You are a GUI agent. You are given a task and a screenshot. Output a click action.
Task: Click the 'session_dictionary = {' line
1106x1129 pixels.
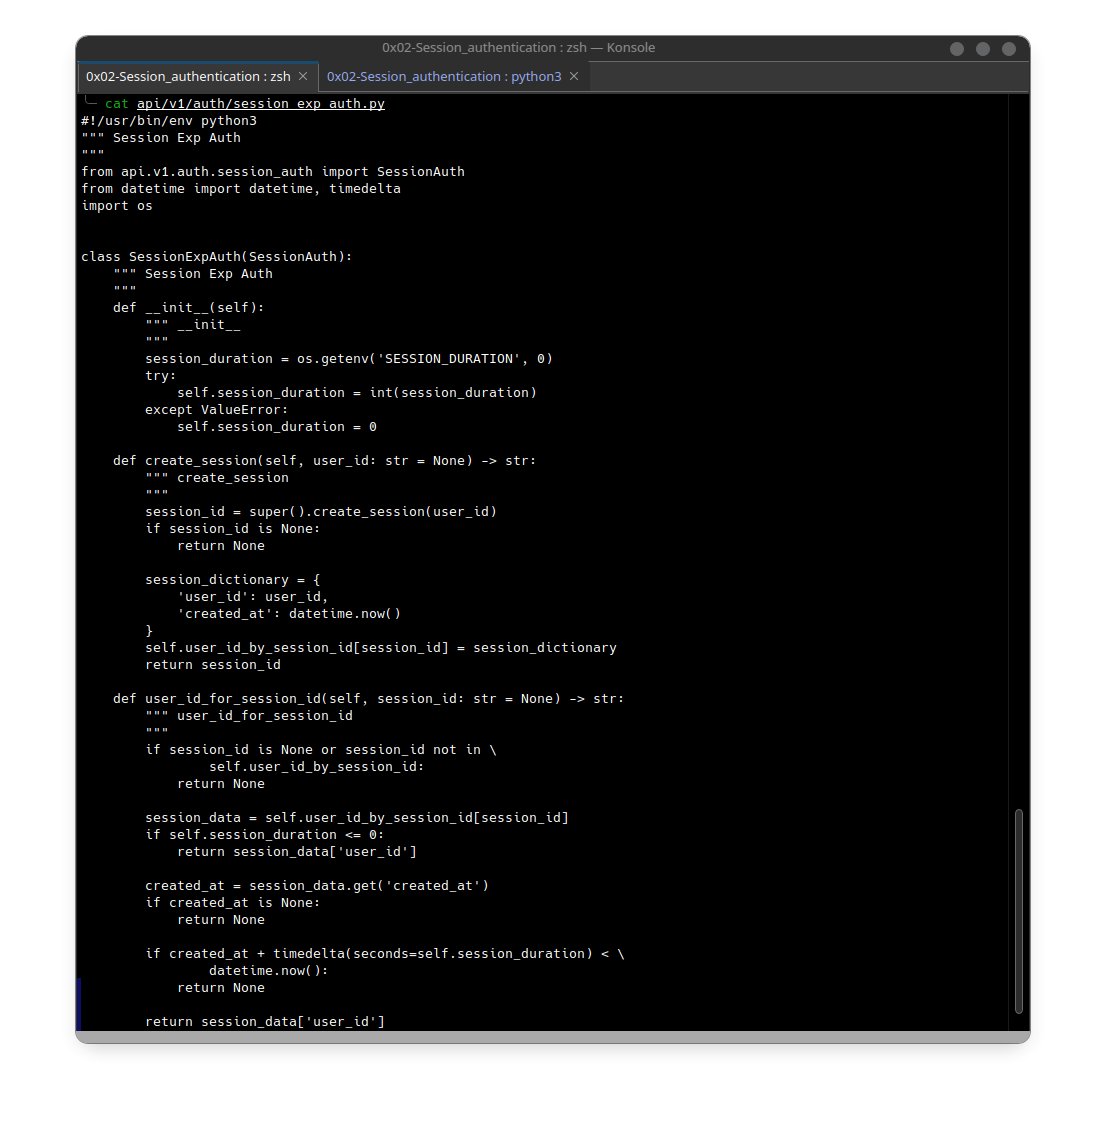[x=233, y=580]
